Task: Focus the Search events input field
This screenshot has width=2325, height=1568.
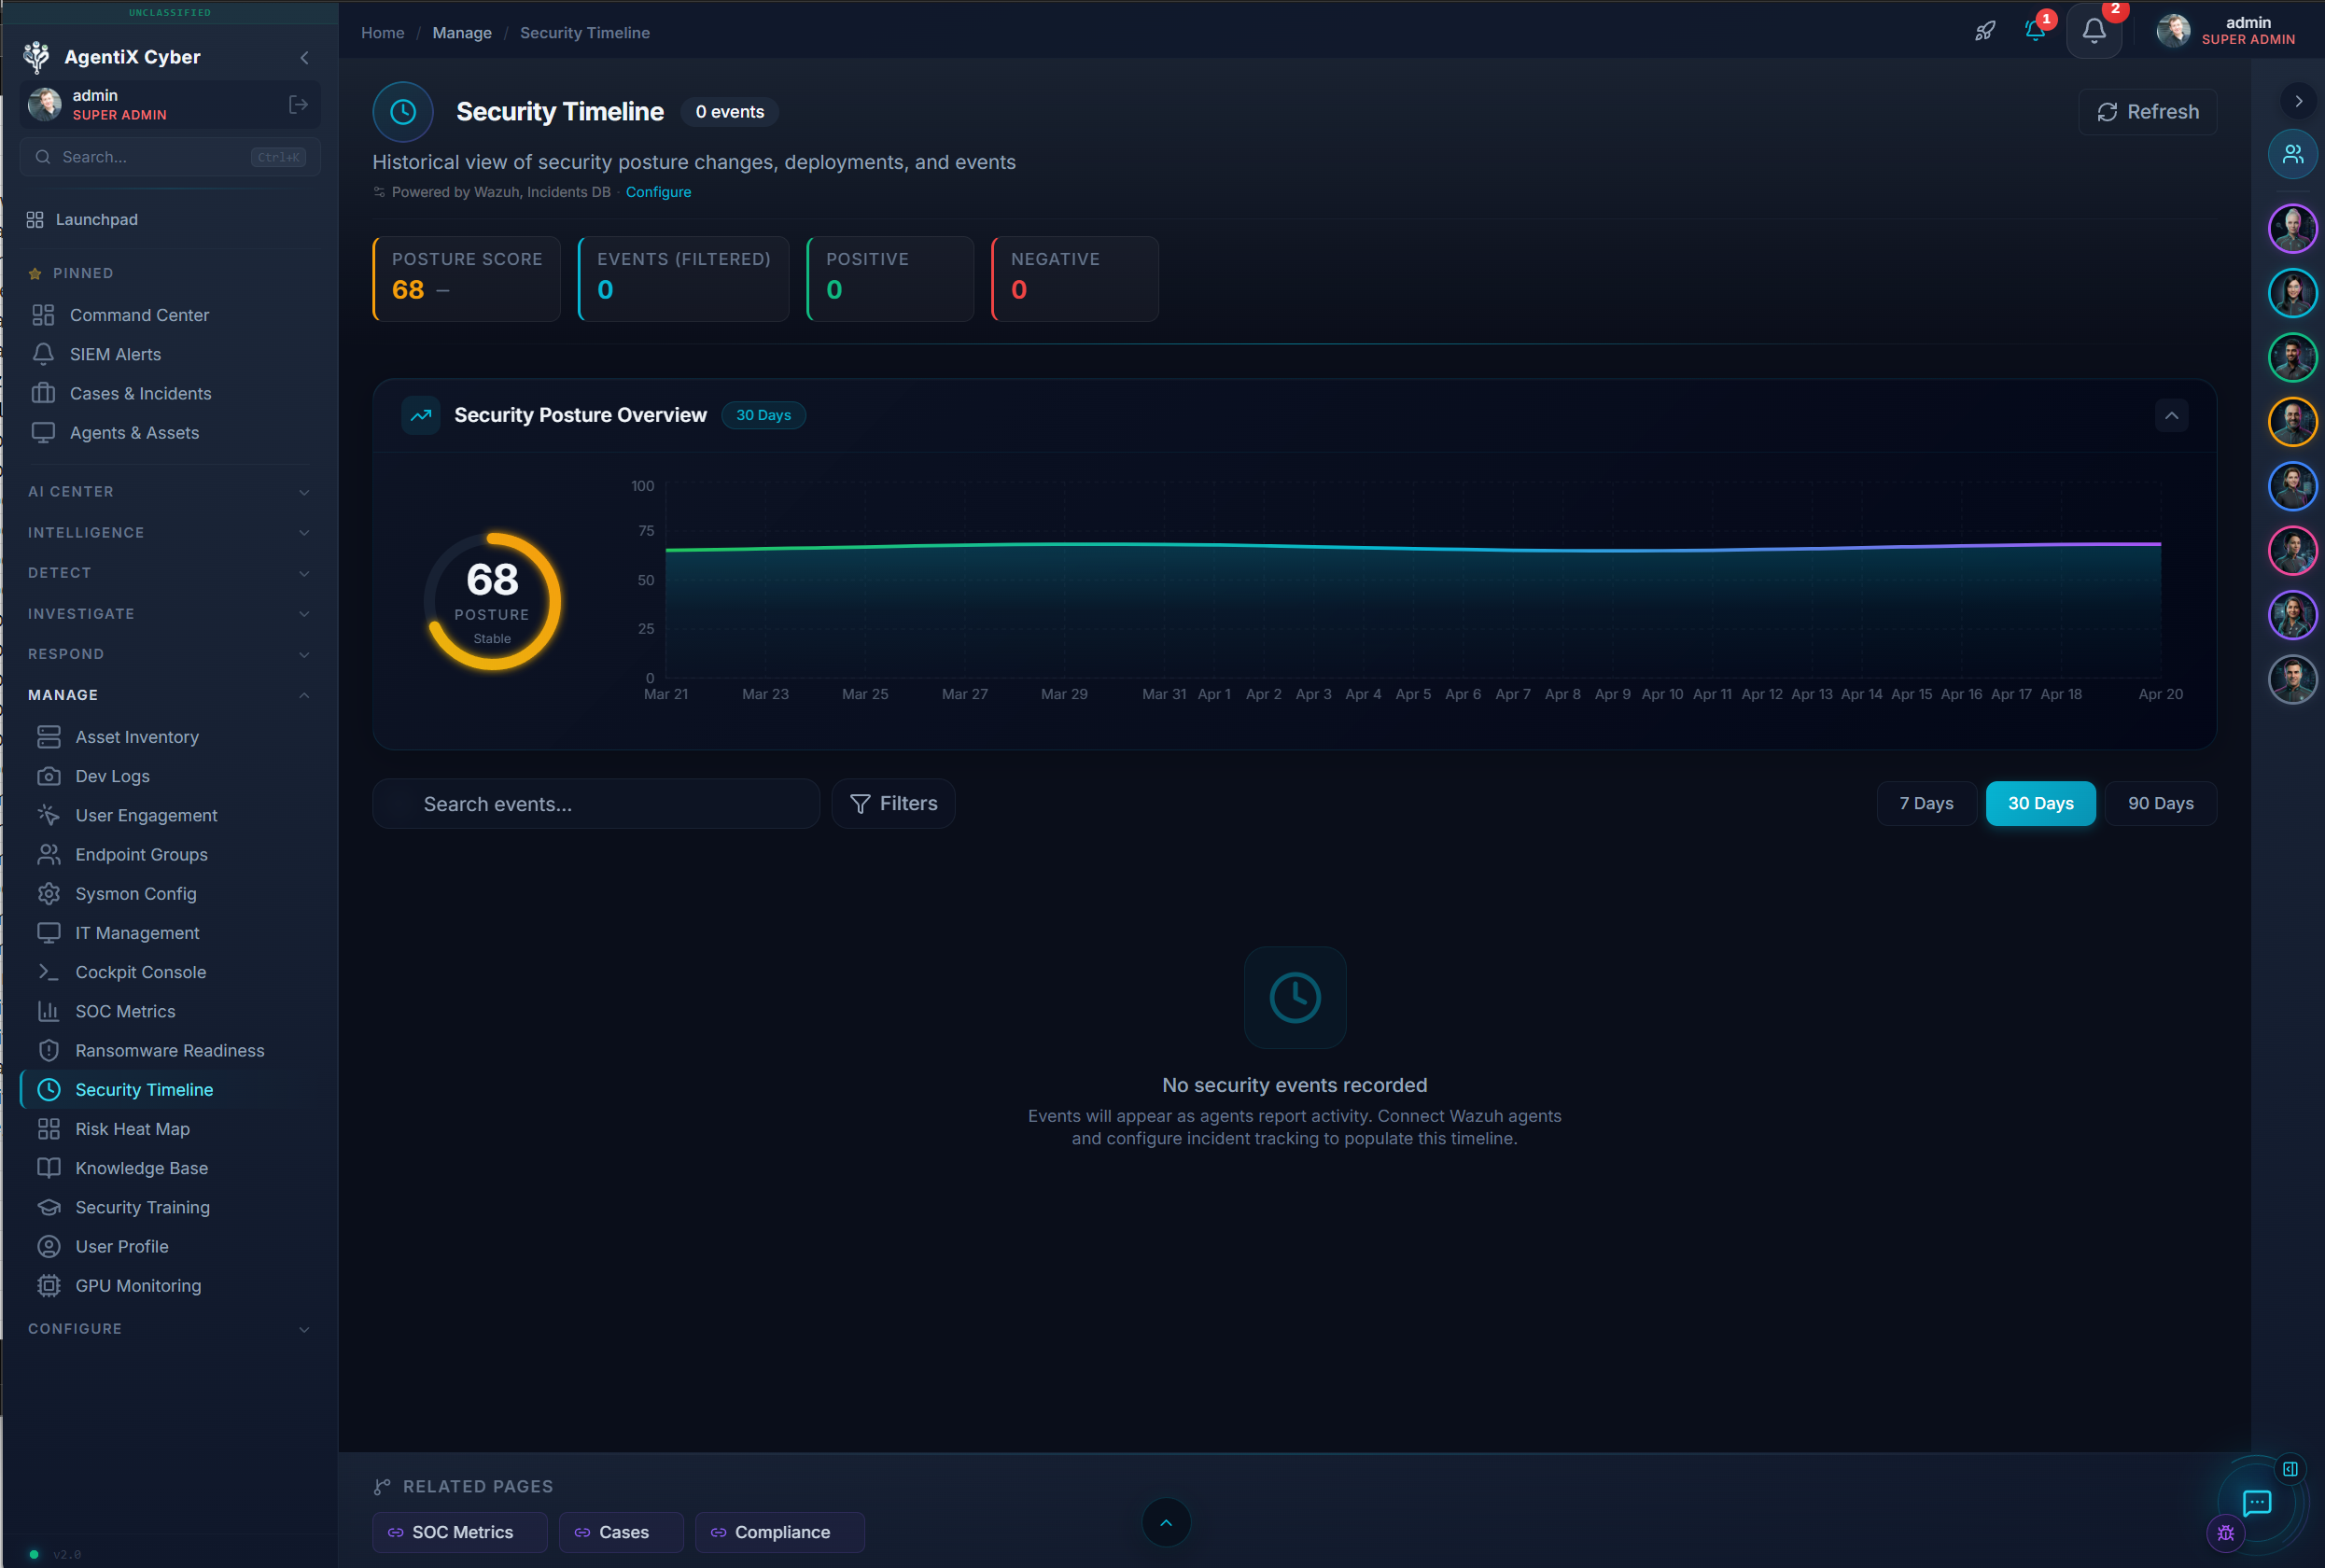Action: (596, 804)
